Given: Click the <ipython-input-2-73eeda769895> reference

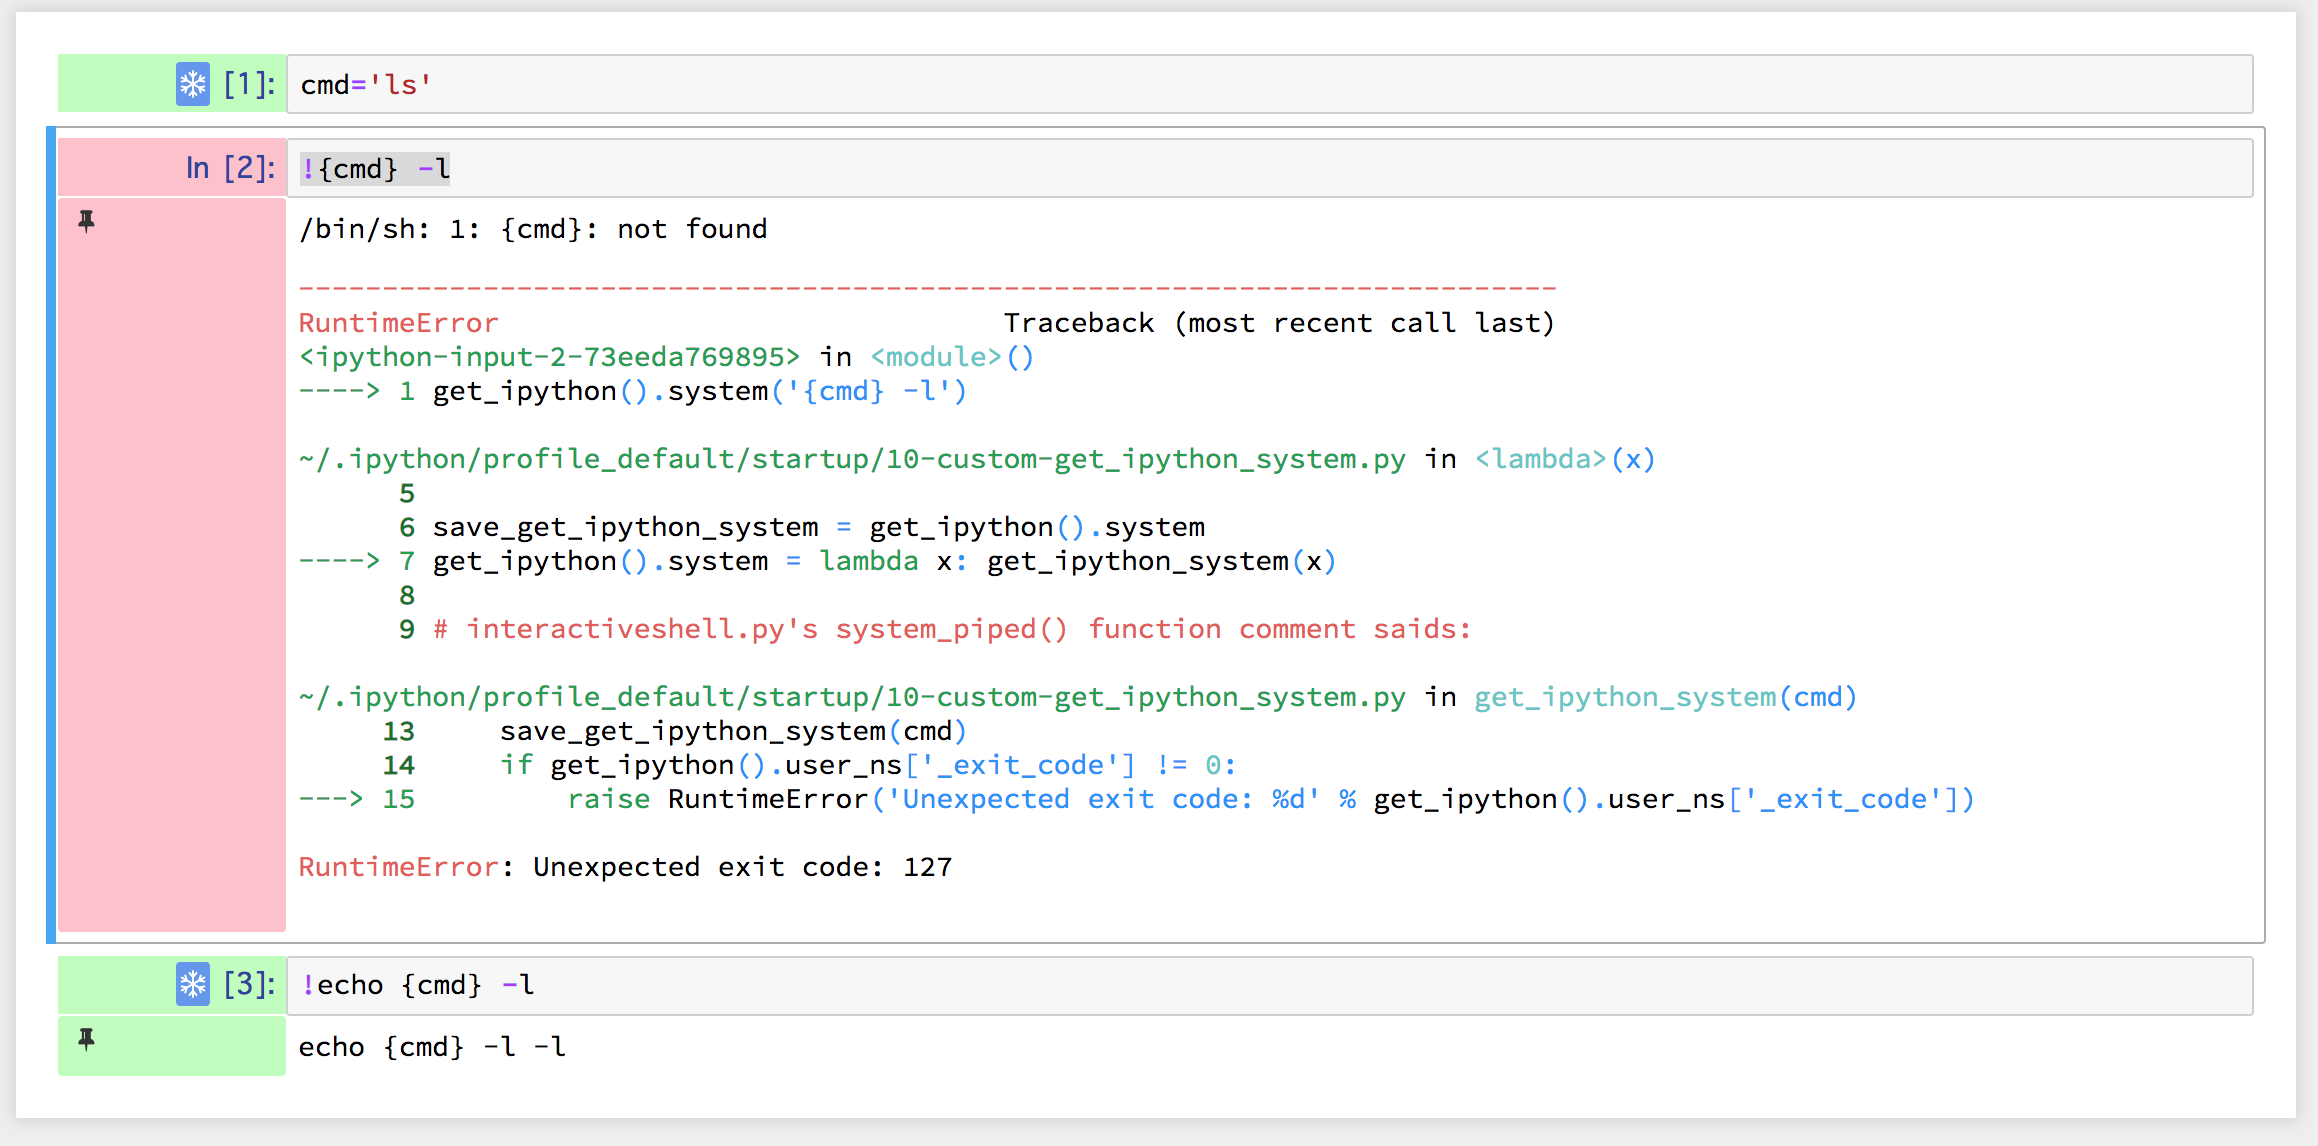Looking at the screenshot, I should click(549, 357).
